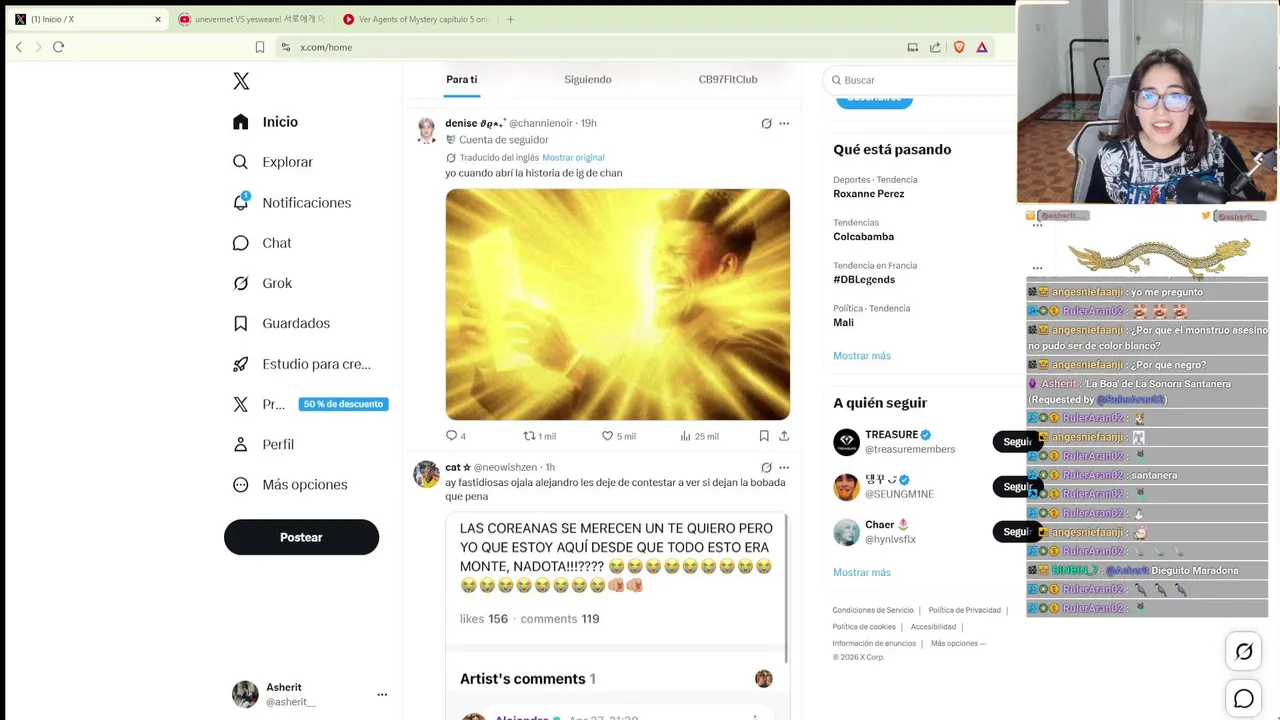This screenshot has width=1280, height=720.
Task: Open more options on denise's post
Action: click(x=784, y=123)
